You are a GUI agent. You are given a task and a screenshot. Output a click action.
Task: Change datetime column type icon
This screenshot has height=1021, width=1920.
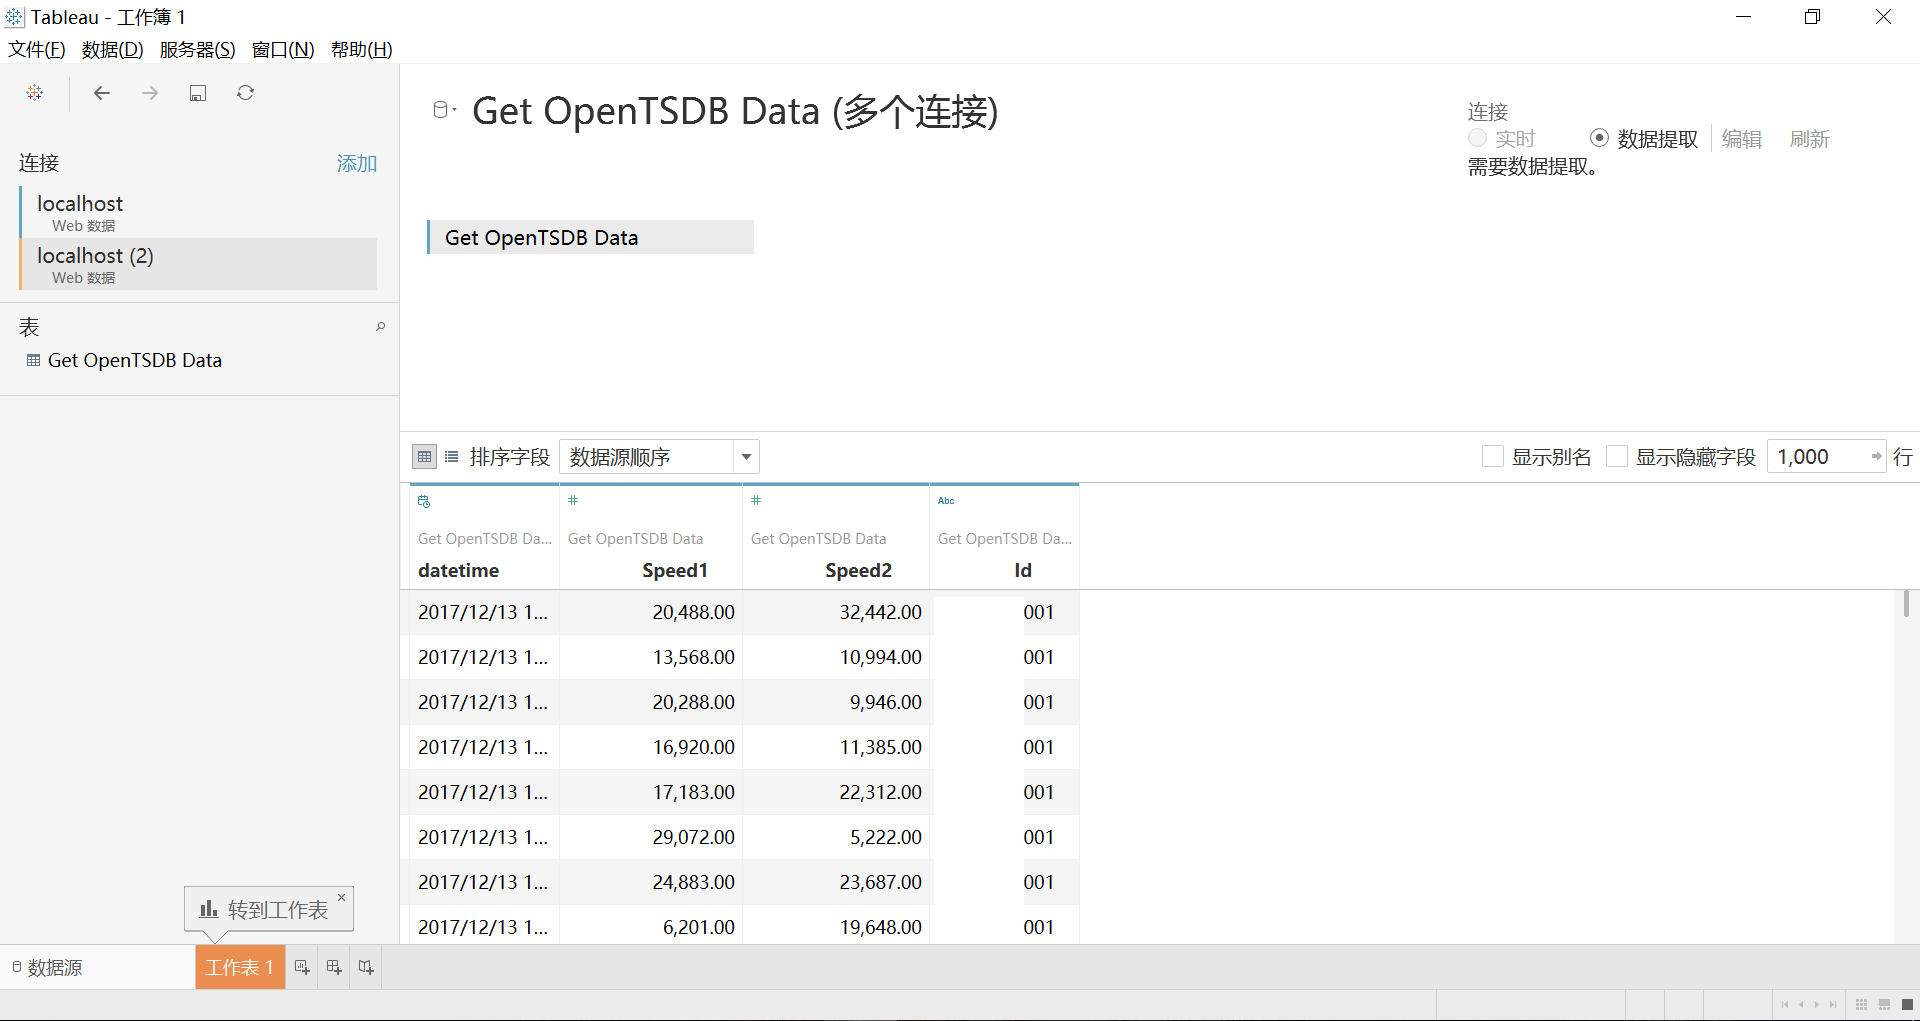click(x=424, y=501)
